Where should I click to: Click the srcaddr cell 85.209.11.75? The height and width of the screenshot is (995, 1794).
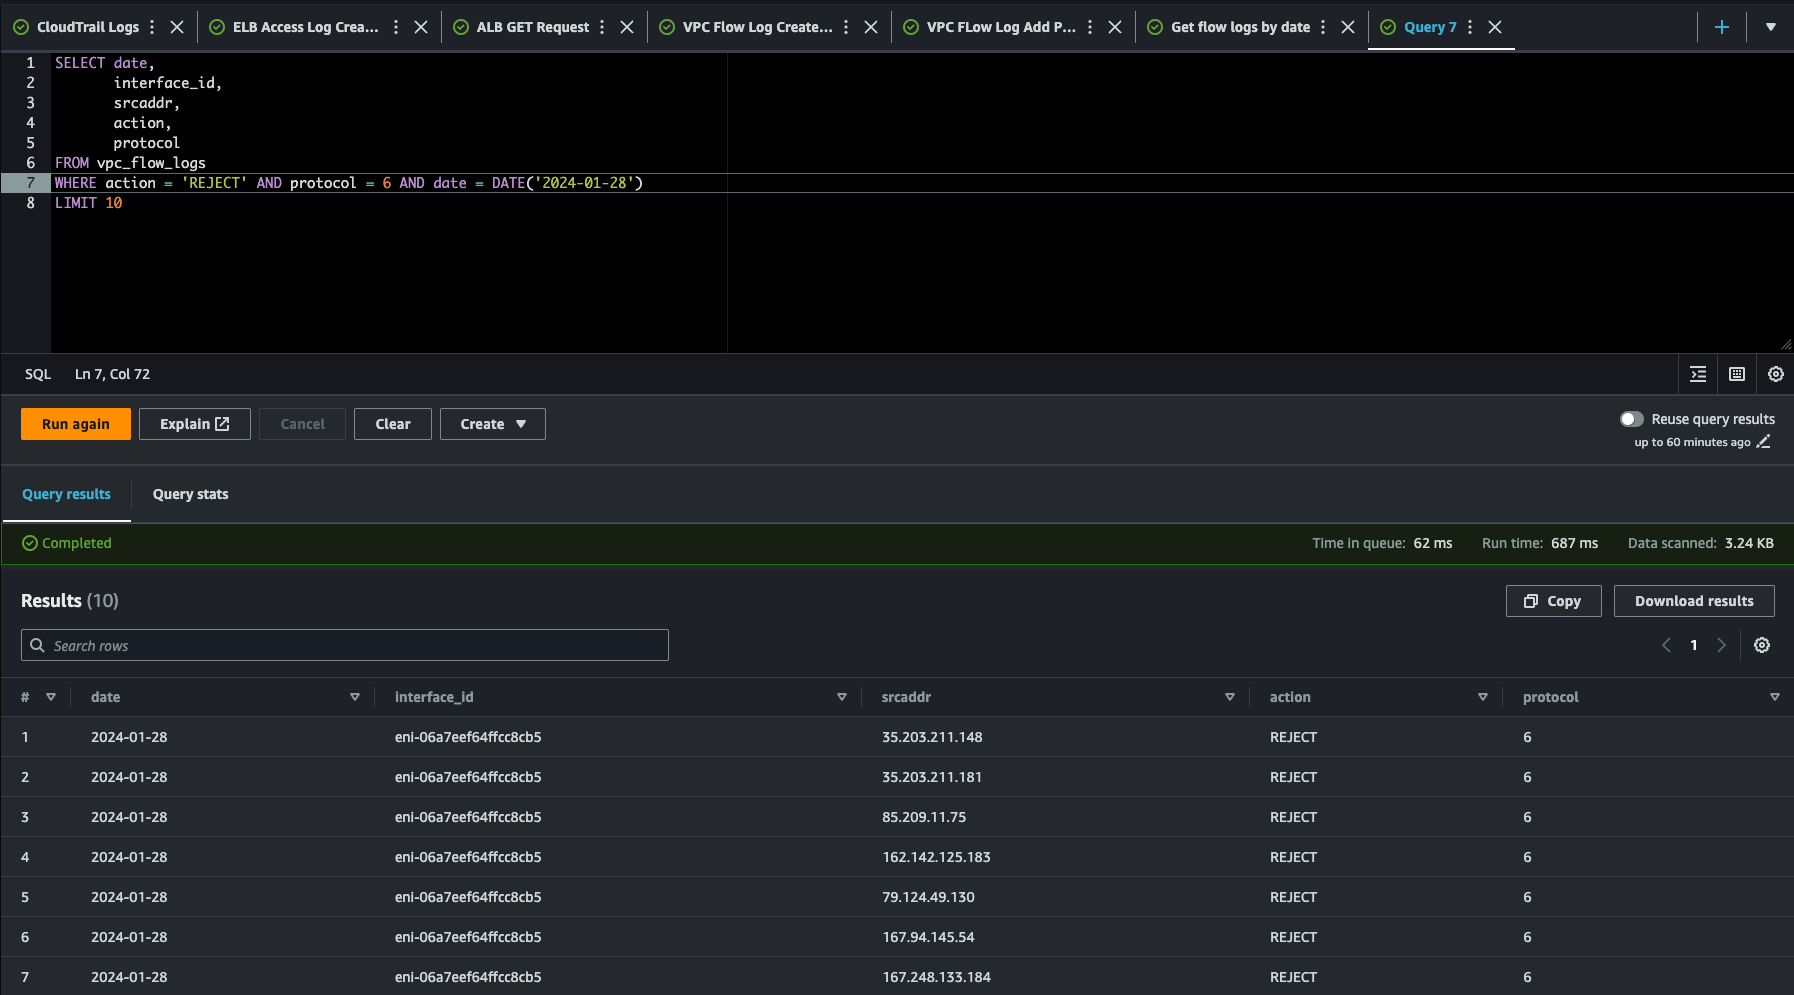924,817
